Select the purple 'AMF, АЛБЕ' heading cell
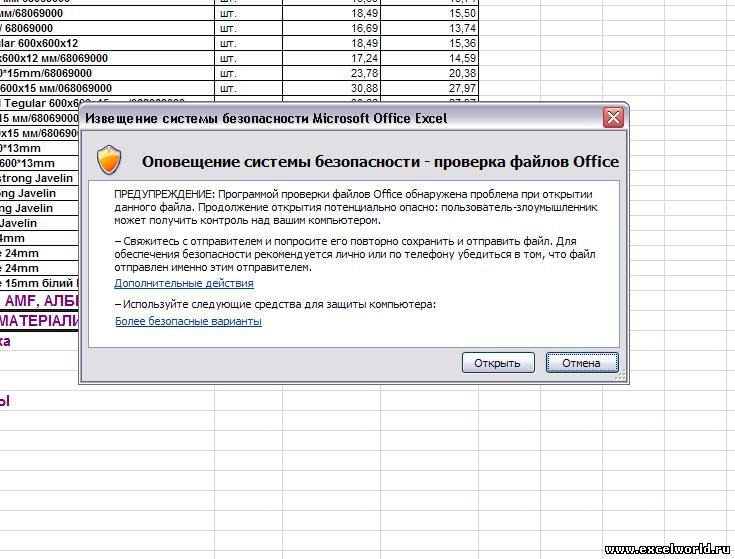Screen dimensions: 735x559 39,300
